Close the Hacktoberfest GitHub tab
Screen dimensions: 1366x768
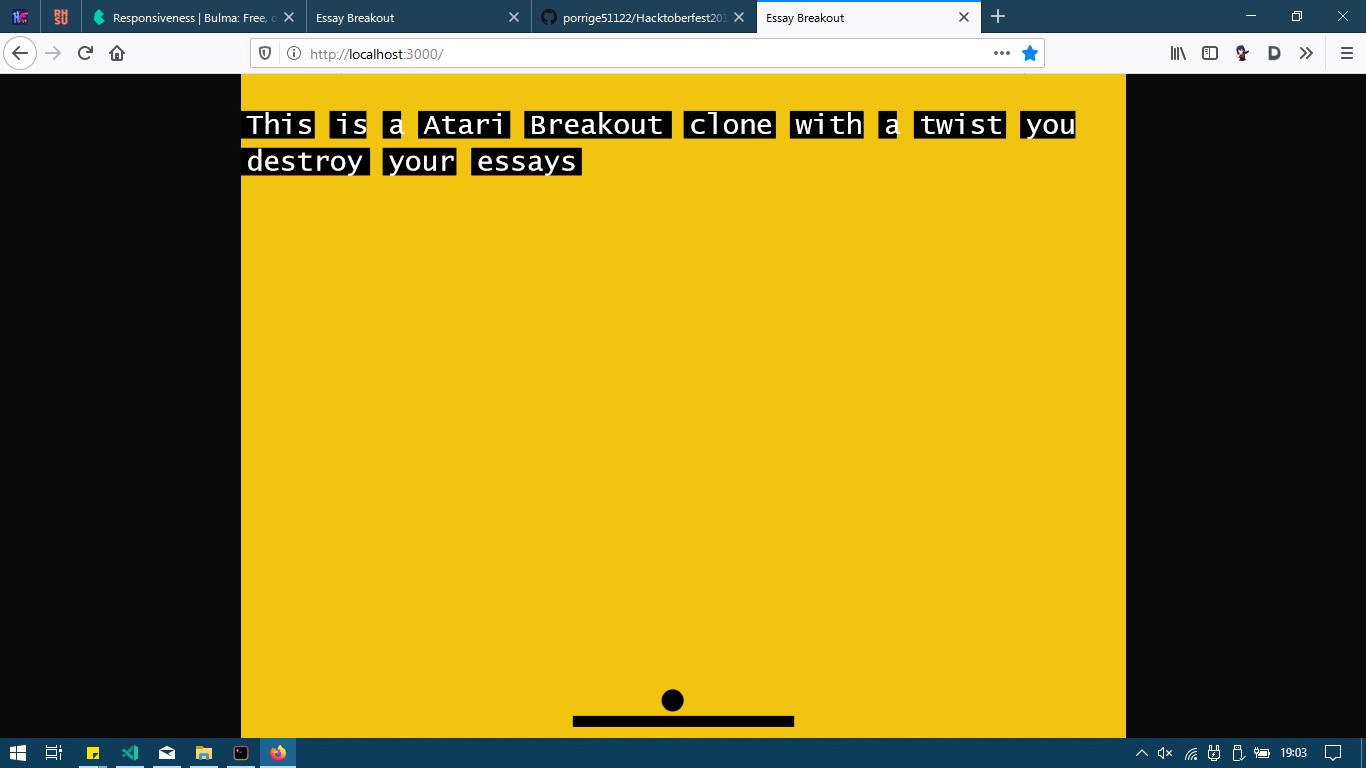pyautogui.click(x=739, y=17)
